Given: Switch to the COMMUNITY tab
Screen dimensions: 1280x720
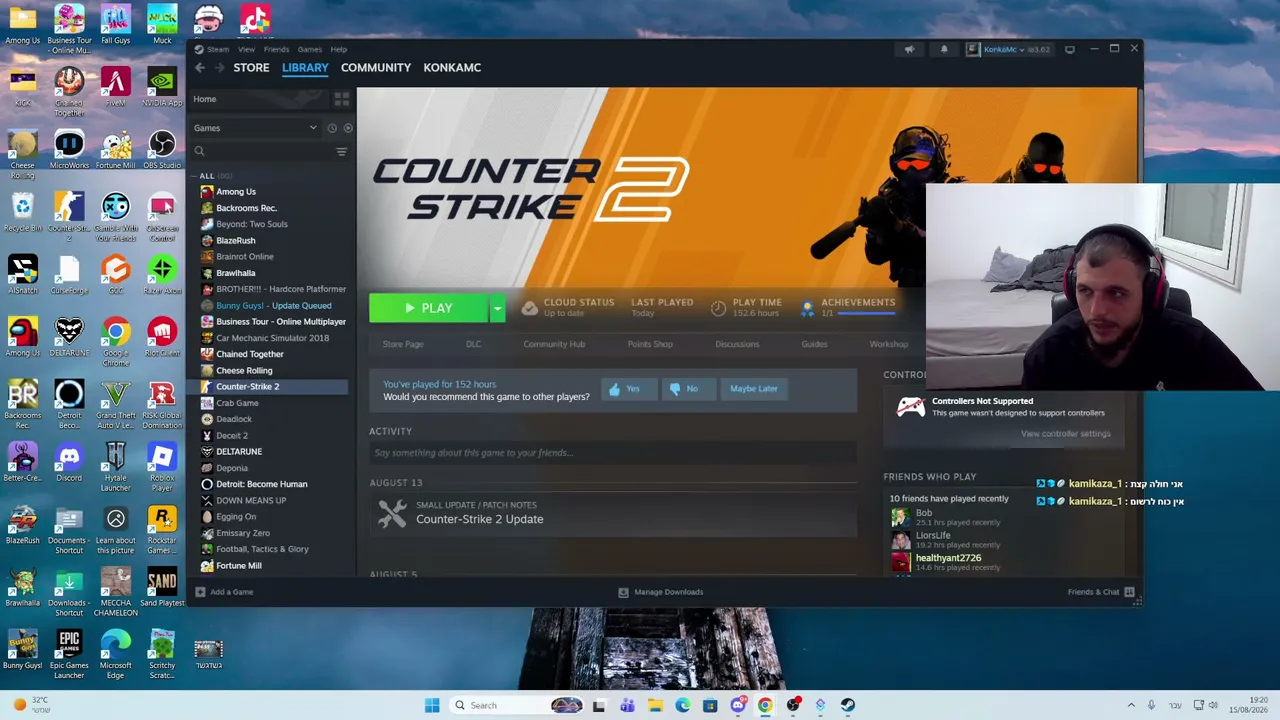Looking at the screenshot, I should click(x=376, y=68).
